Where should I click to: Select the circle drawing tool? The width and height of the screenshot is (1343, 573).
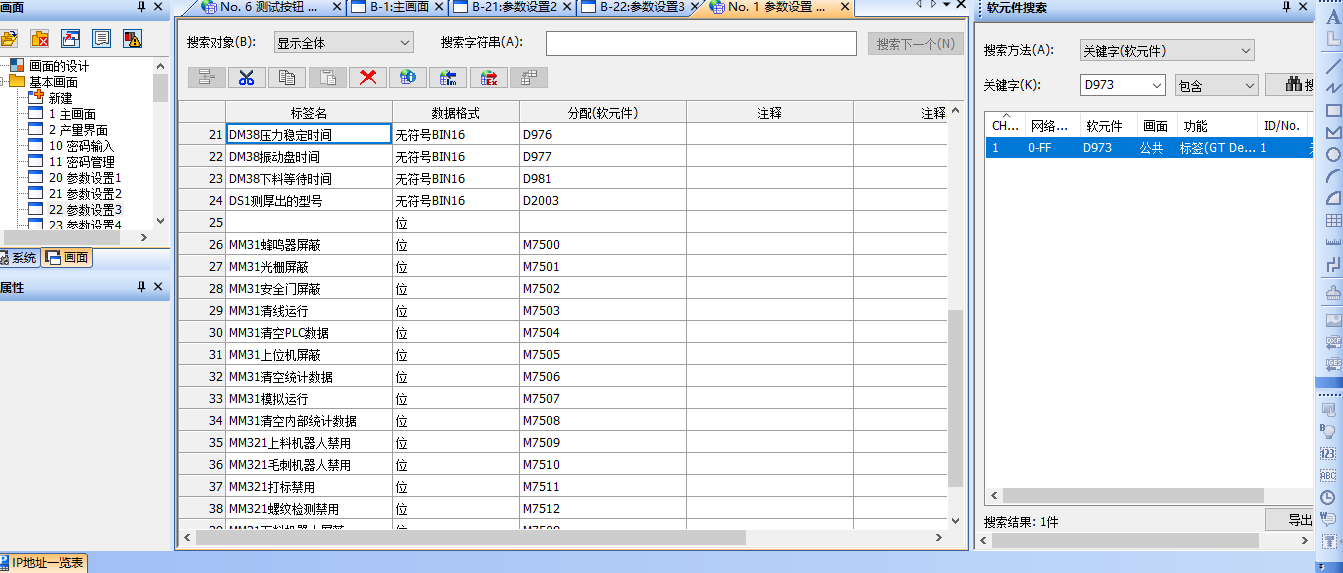[x=1332, y=155]
